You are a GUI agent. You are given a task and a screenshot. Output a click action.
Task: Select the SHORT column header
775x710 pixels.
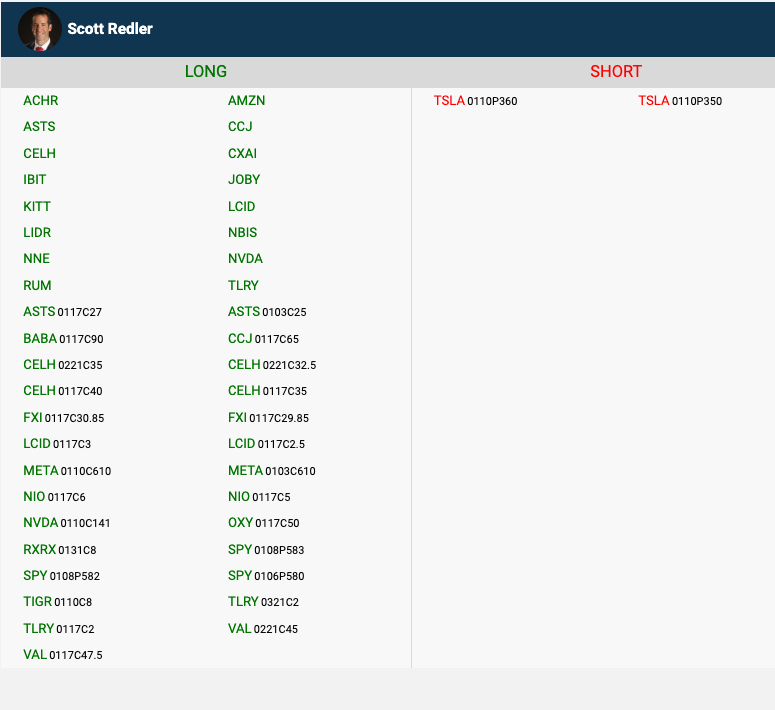[616, 72]
